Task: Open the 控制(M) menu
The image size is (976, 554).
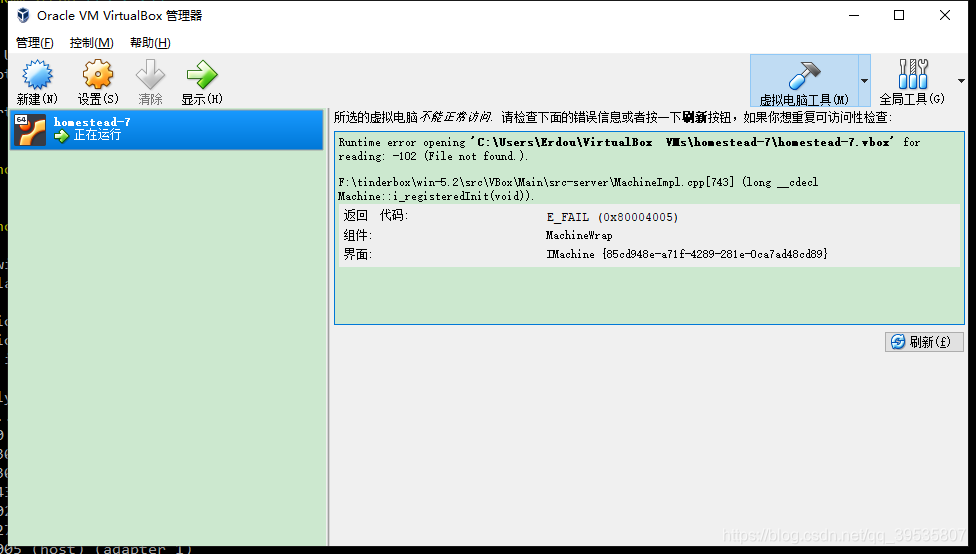Action: coord(92,42)
